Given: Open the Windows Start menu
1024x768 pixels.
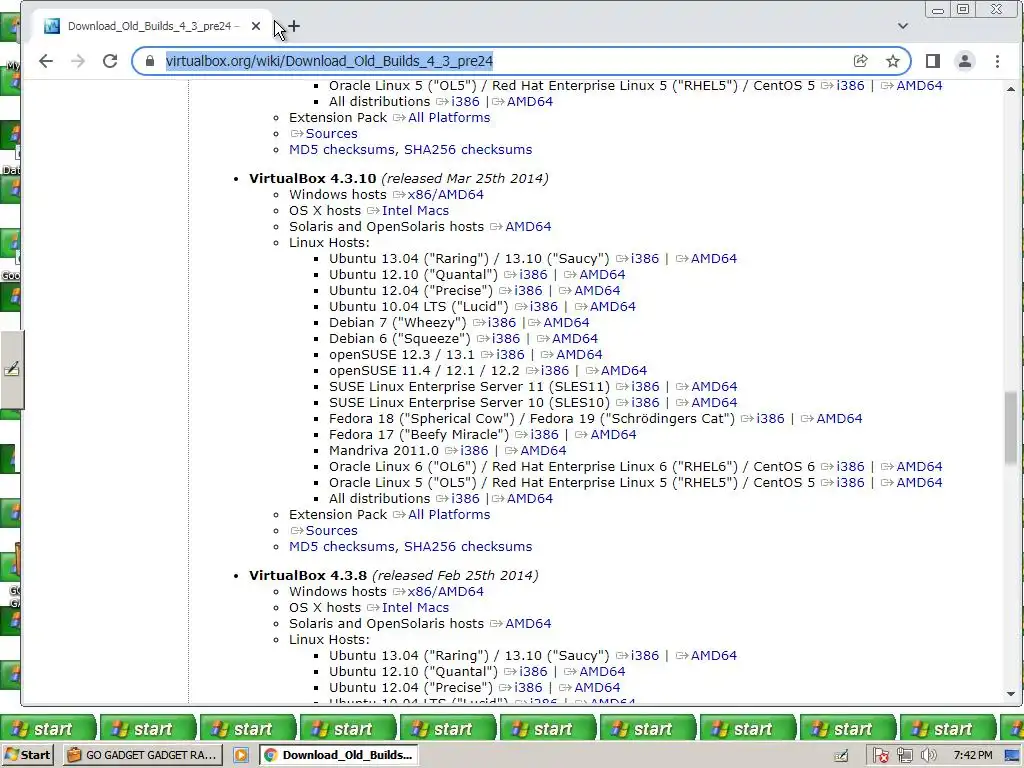Looking at the screenshot, I should coord(27,755).
